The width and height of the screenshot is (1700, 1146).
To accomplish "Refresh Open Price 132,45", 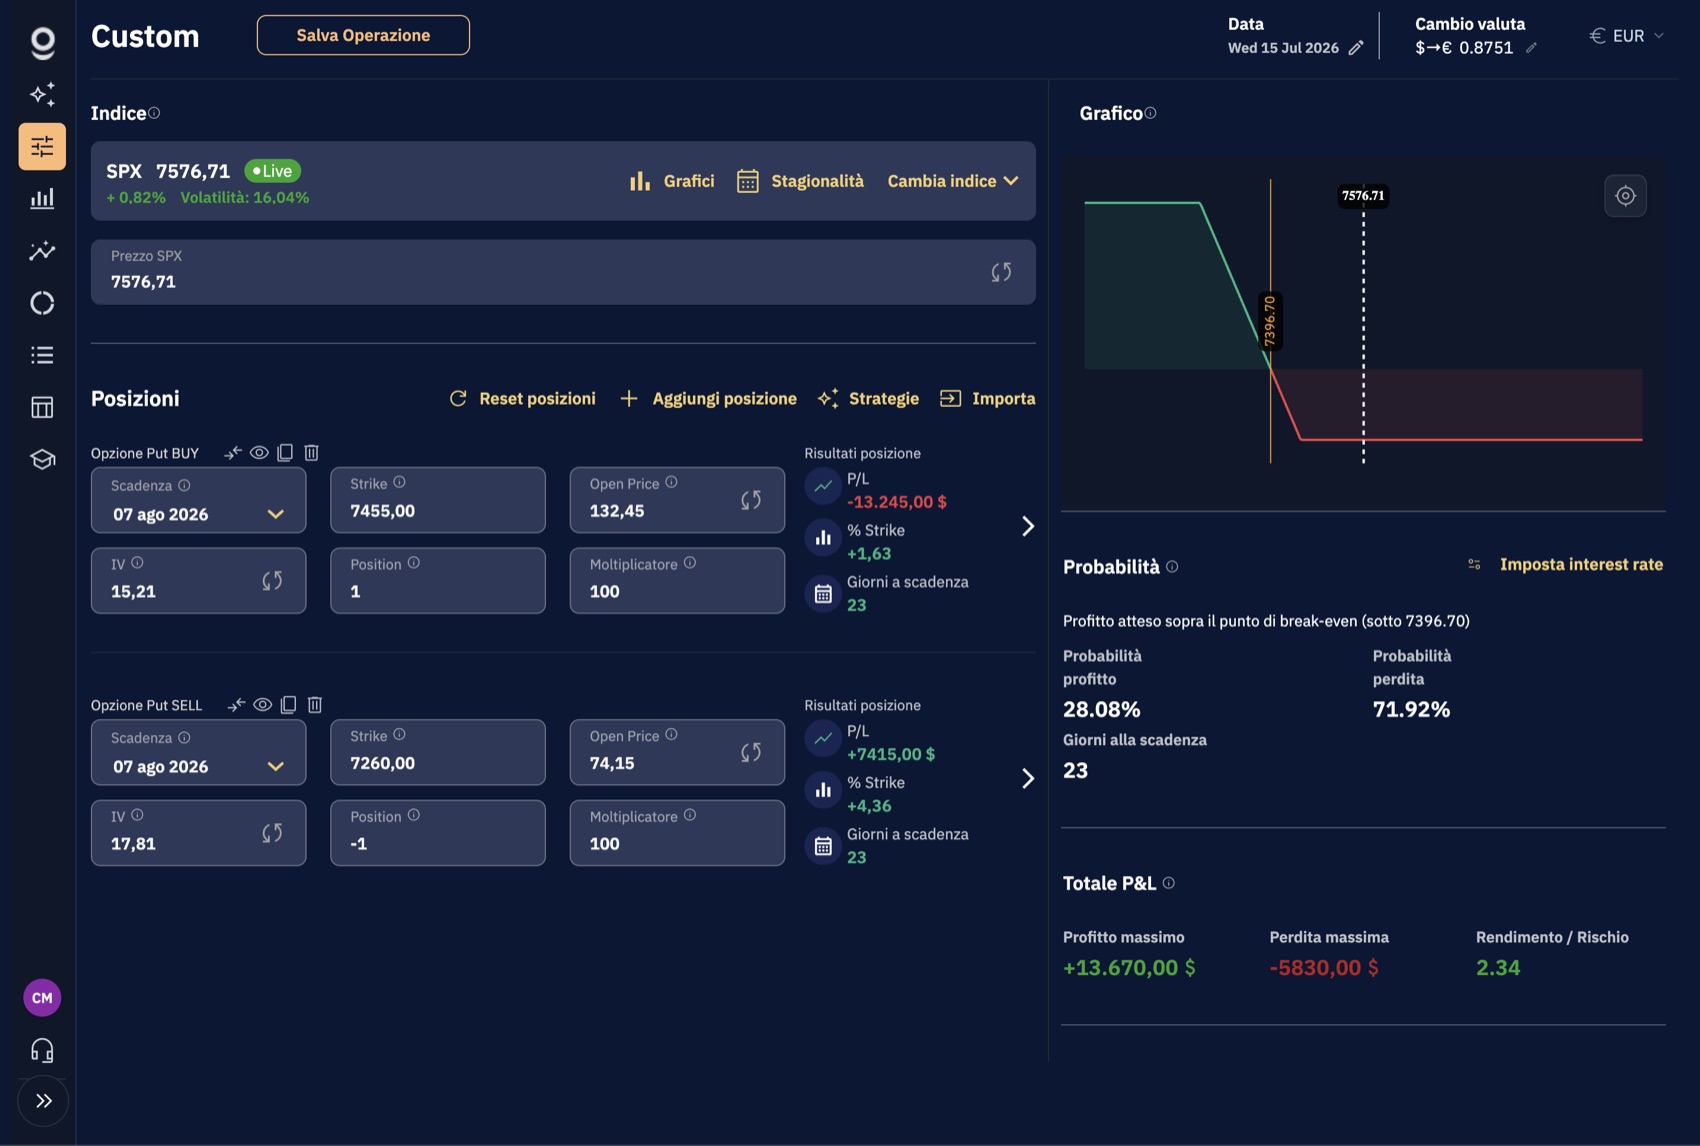I will (751, 500).
